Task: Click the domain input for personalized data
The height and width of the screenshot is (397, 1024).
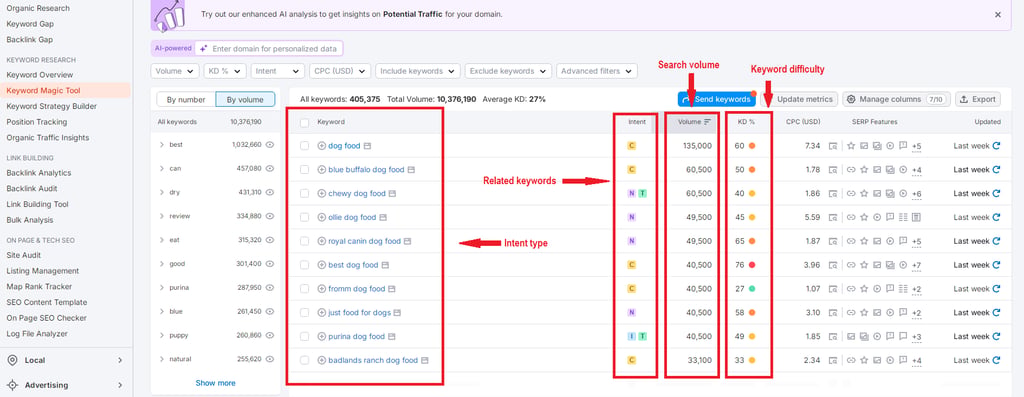Action: point(268,48)
